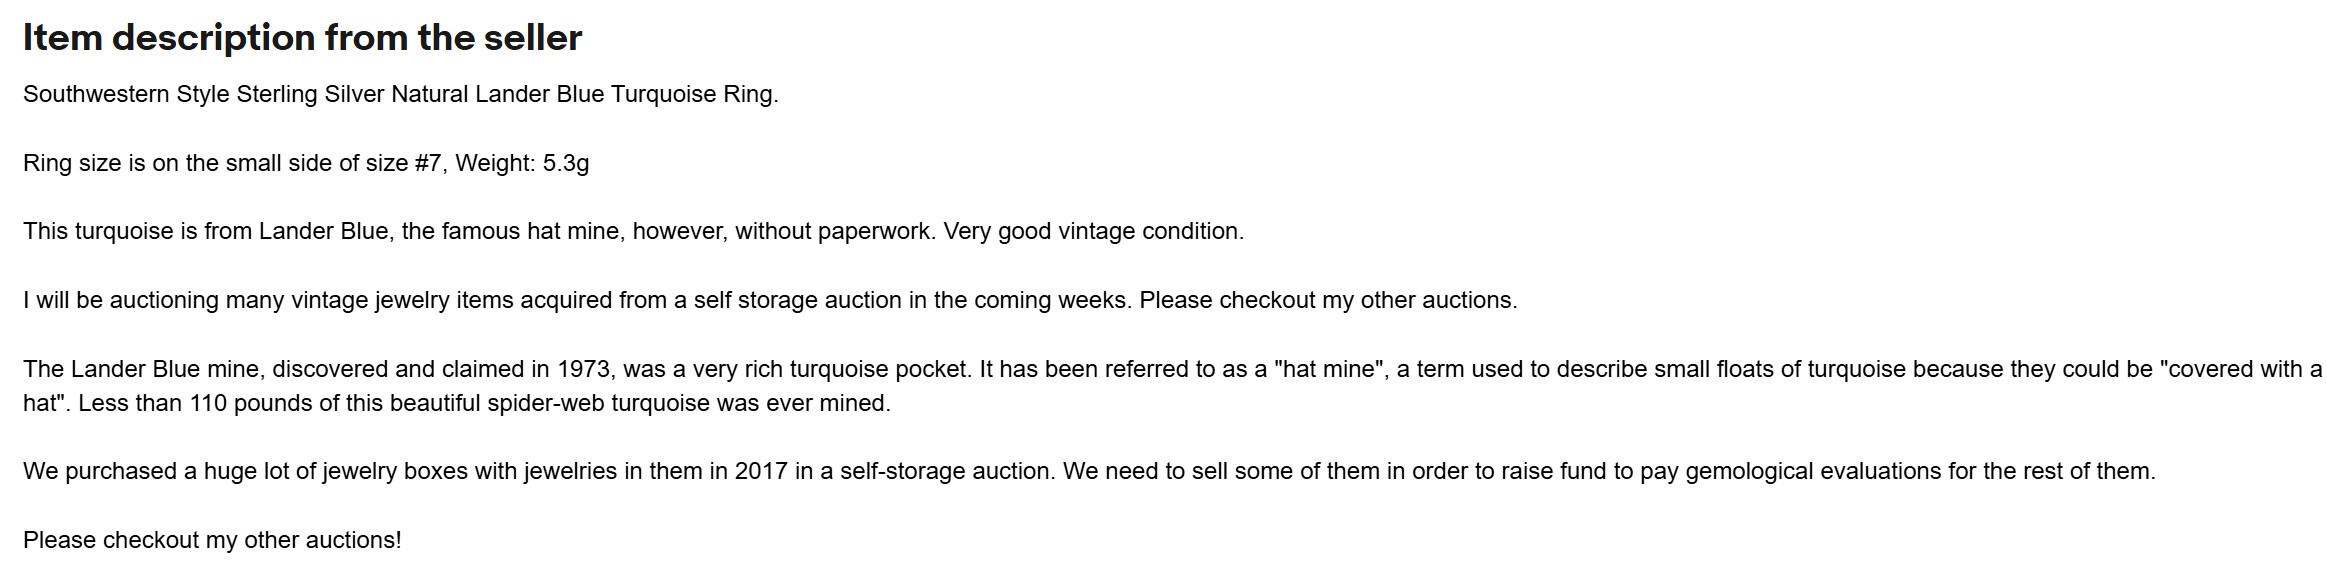Click the final 'Please checkout my other auctions!' line
The image size is (2327, 573).
click(212, 540)
